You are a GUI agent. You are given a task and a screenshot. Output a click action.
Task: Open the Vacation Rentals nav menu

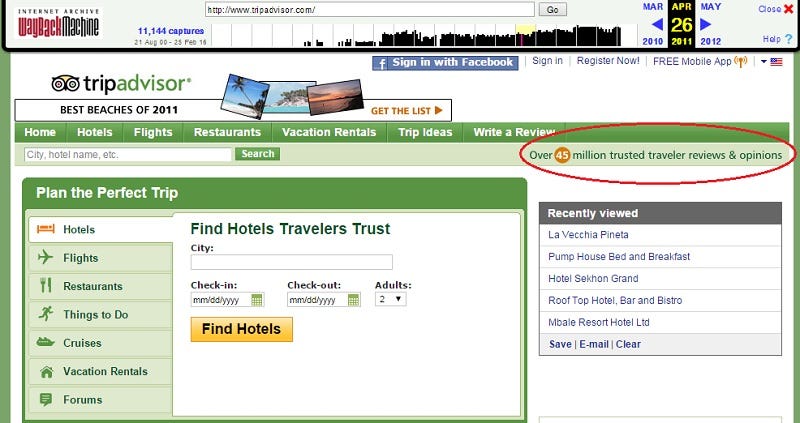tap(329, 132)
